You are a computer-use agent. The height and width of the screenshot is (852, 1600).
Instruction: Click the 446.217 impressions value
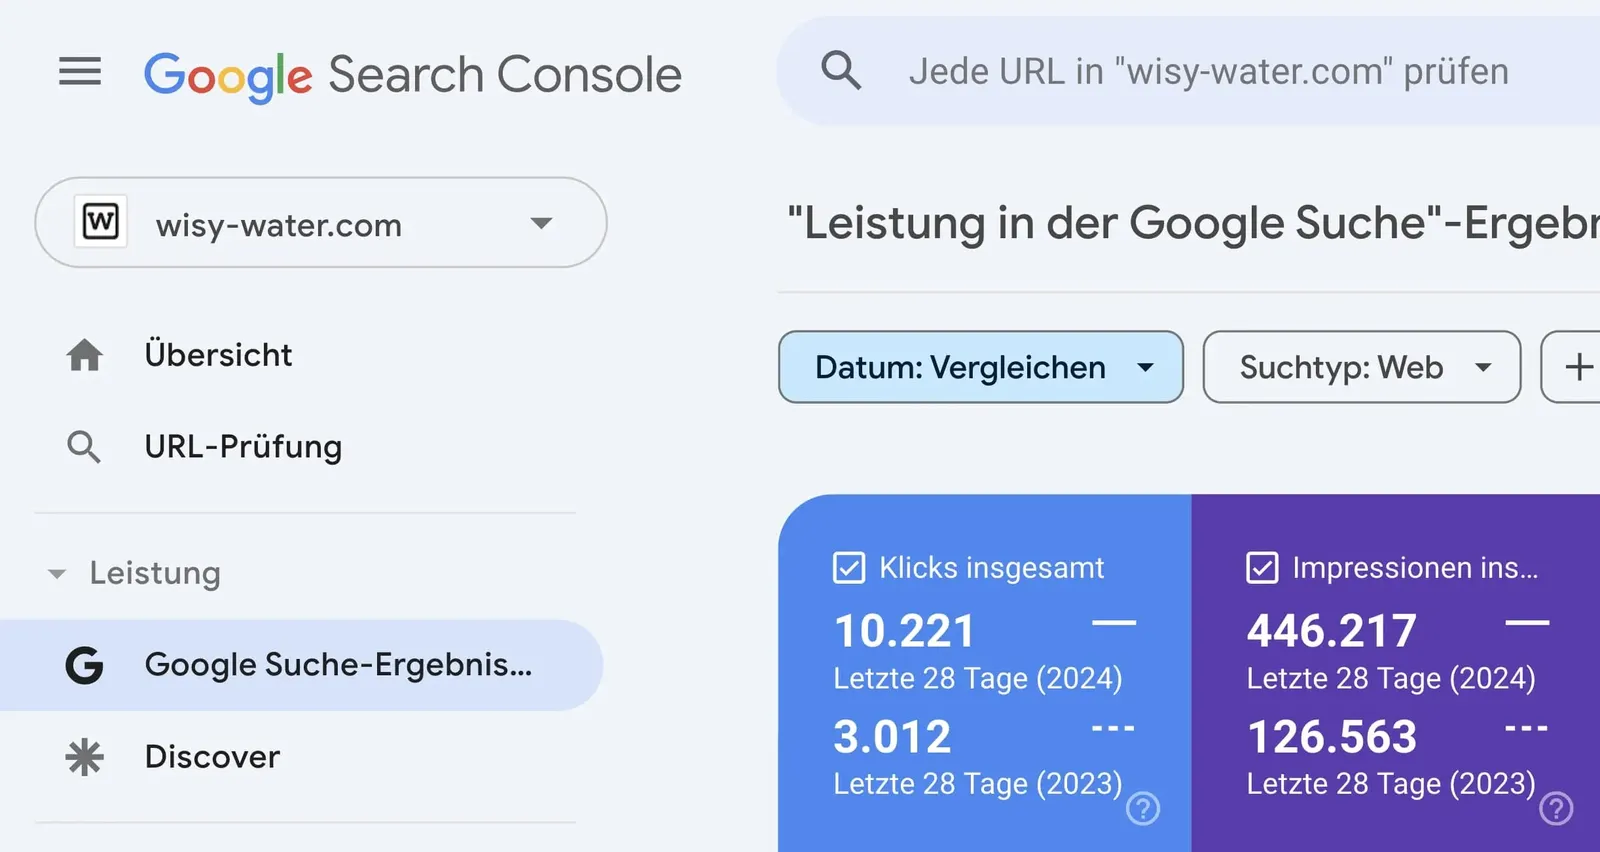pos(1332,631)
